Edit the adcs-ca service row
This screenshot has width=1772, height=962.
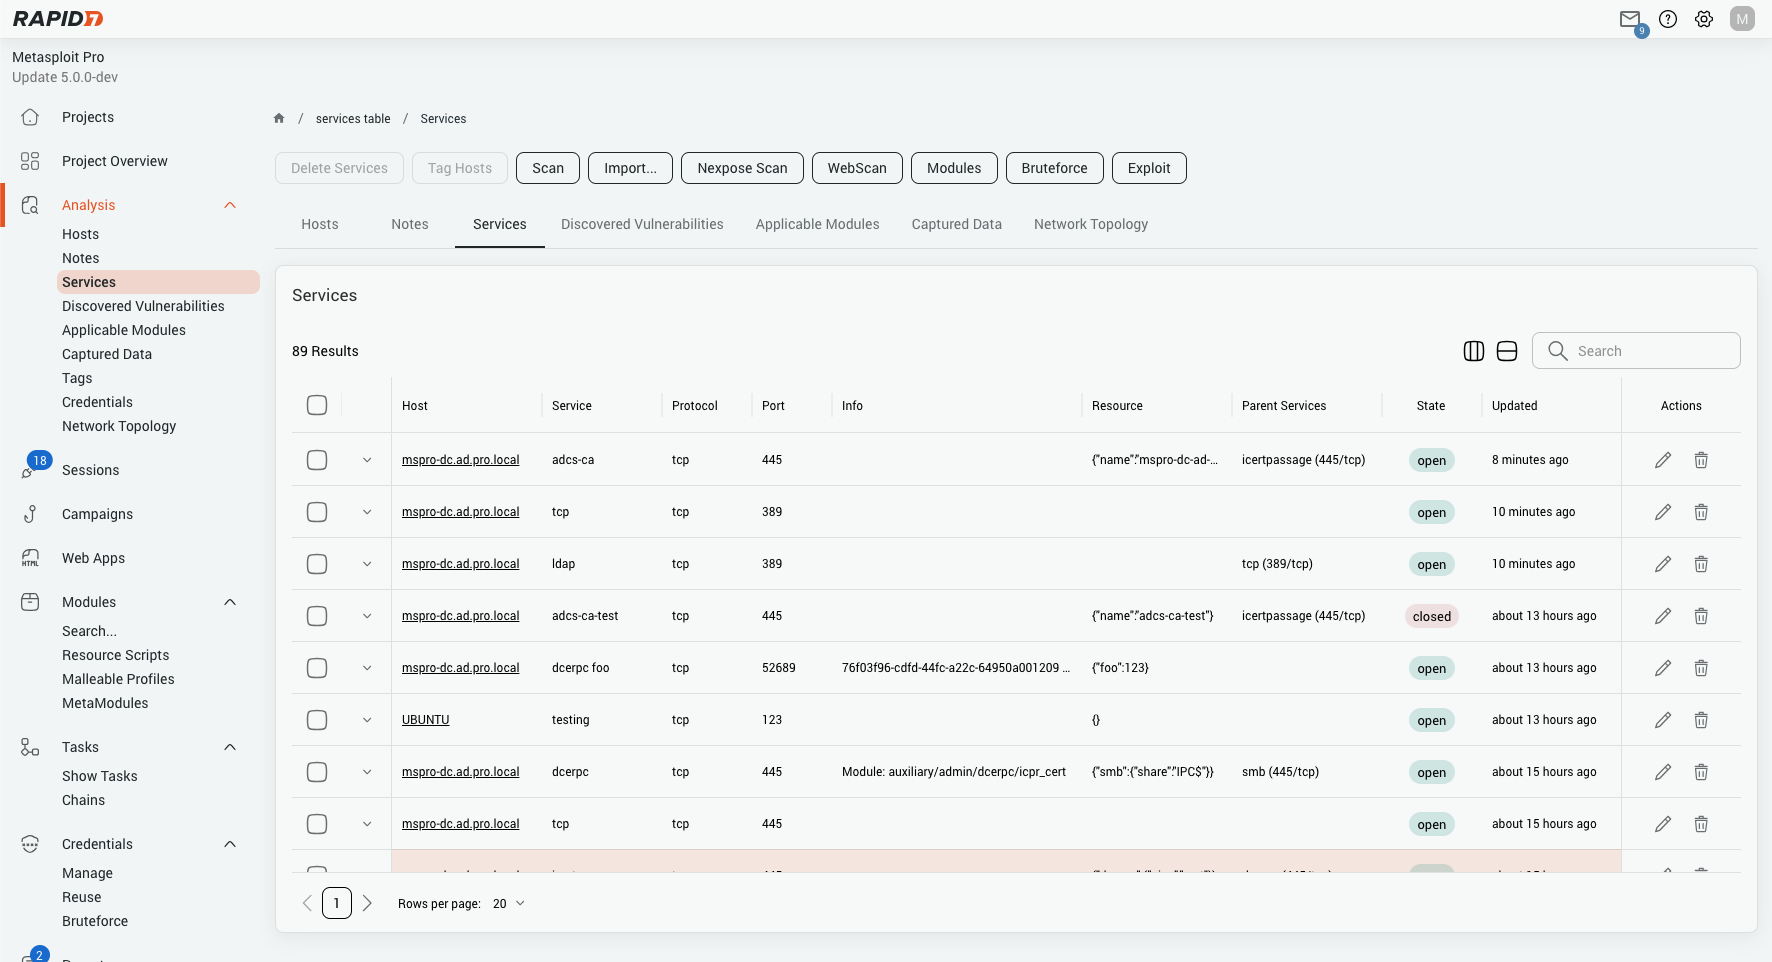[1663, 460]
